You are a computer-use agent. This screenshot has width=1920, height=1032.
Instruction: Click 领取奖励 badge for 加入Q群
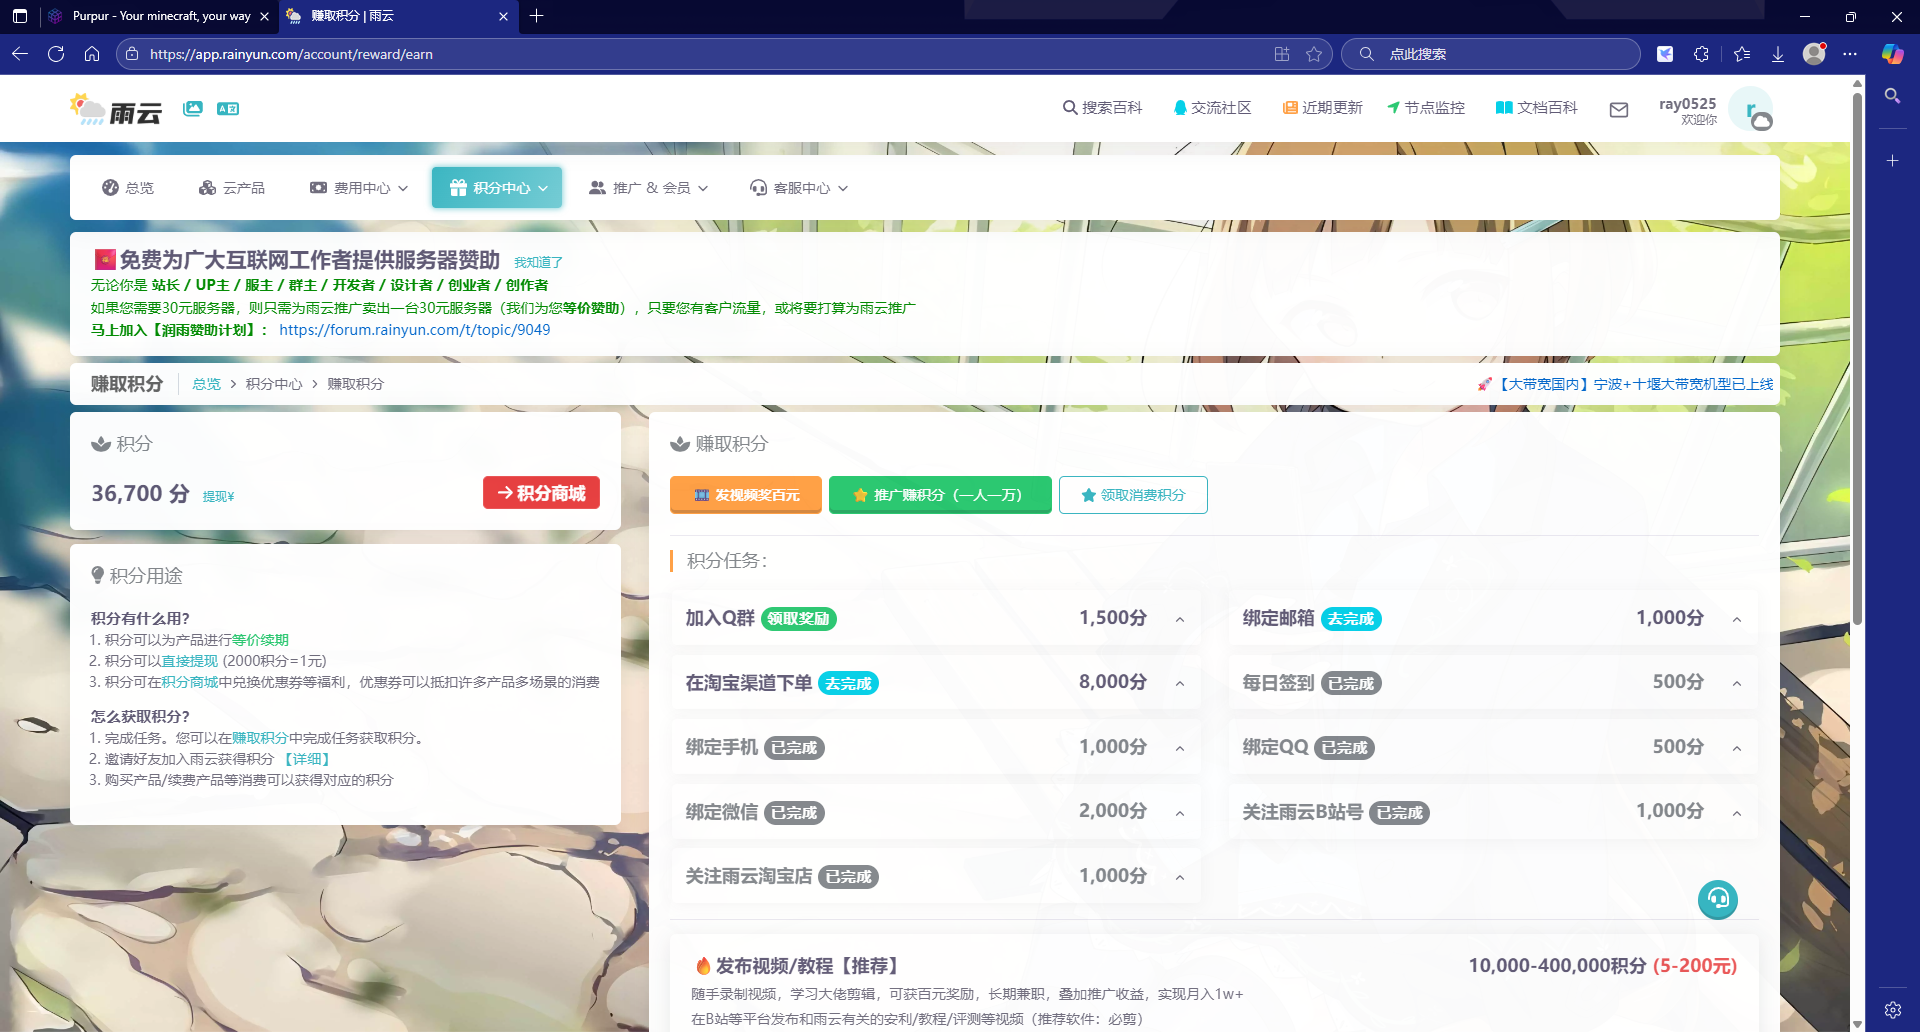799,619
